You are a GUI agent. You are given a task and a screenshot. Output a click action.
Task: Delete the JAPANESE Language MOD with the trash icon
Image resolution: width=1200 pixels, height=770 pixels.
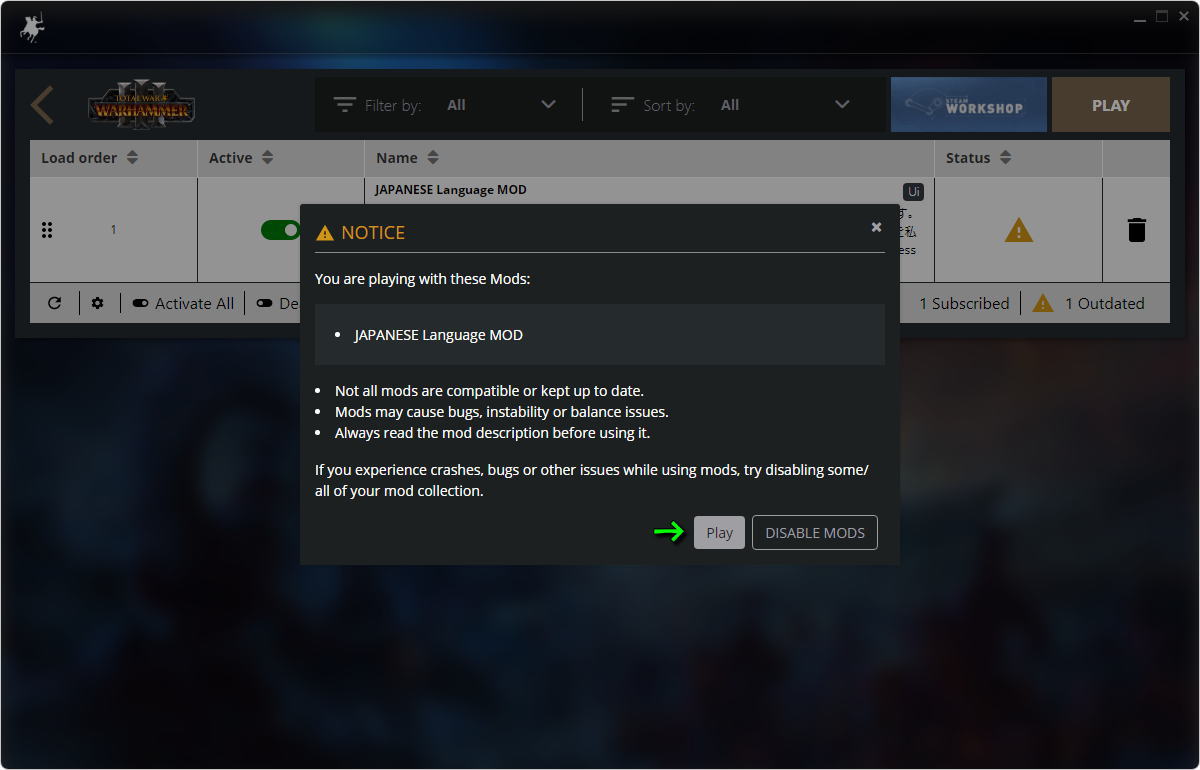point(1137,230)
